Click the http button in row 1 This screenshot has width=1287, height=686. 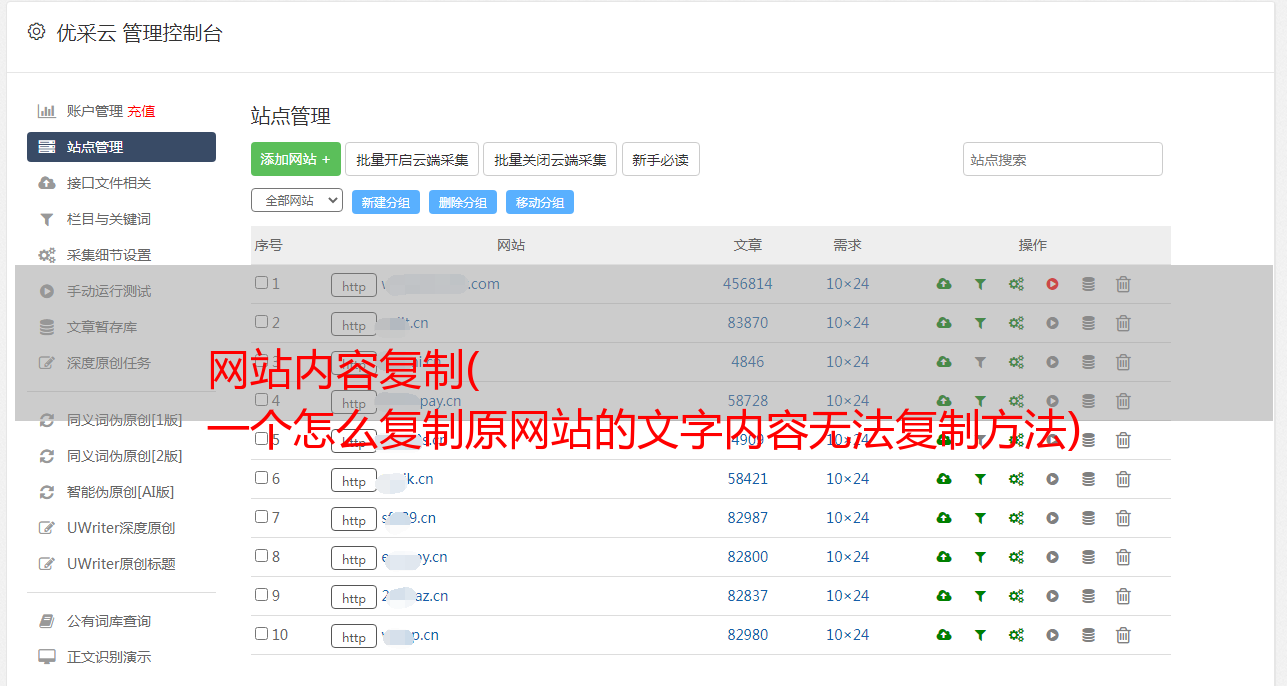[x=354, y=285]
